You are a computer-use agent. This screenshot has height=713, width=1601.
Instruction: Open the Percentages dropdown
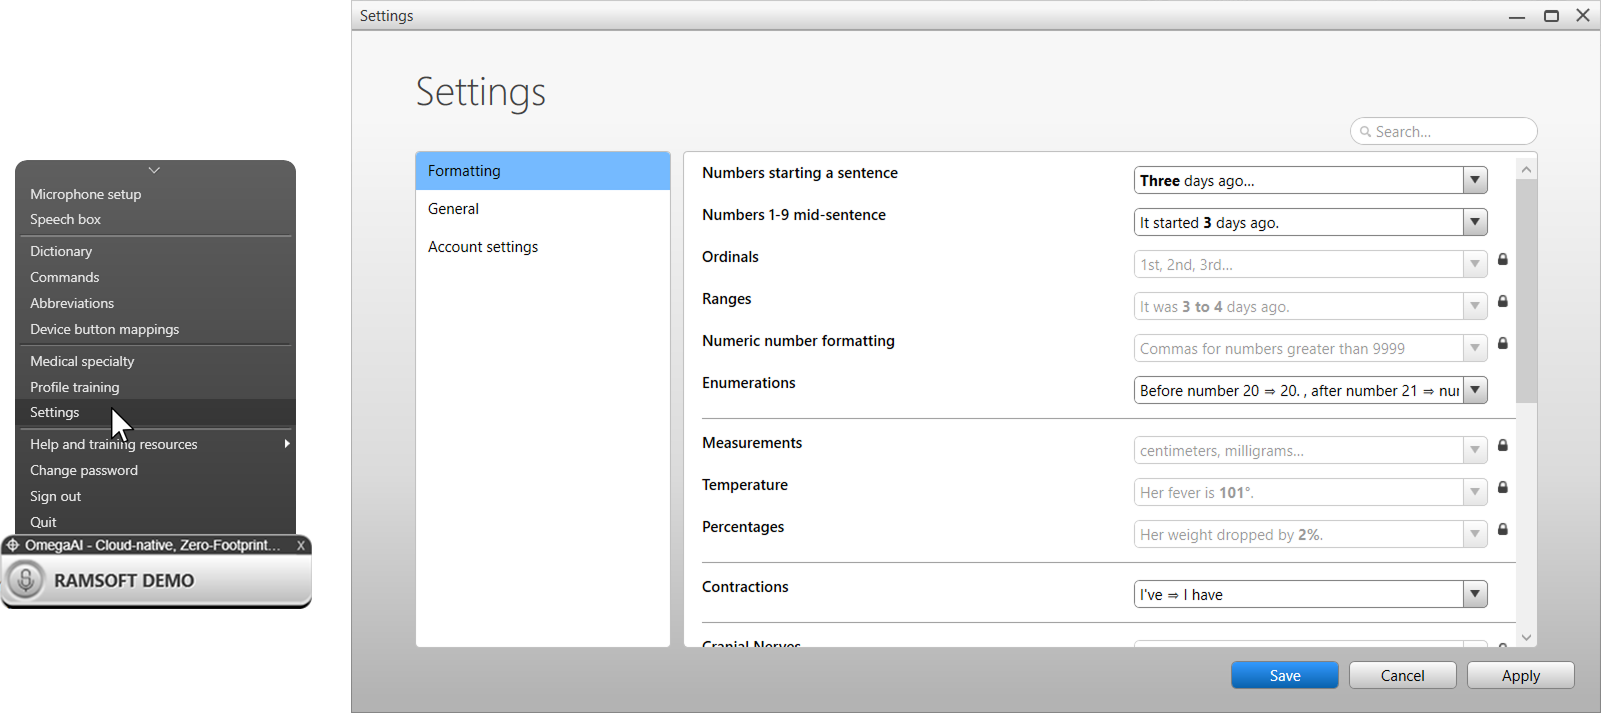(x=1475, y=534)
